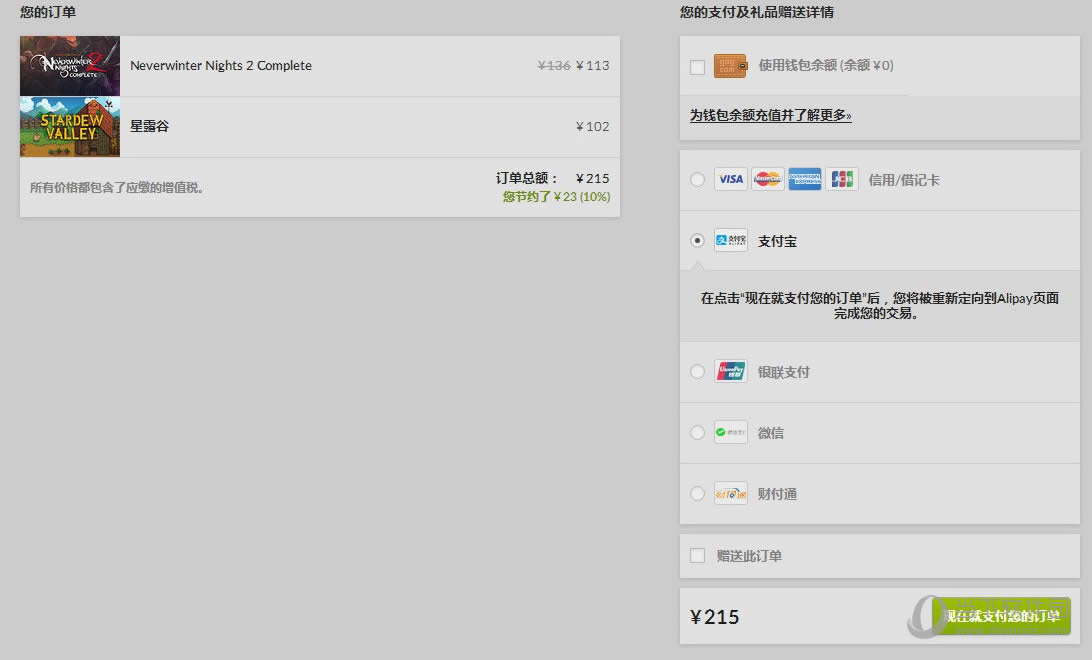Viewport: 1092px width, 660px height.
Task: Open 为钱包余额充值并了解更多 link
Action: tap(770, 115)
